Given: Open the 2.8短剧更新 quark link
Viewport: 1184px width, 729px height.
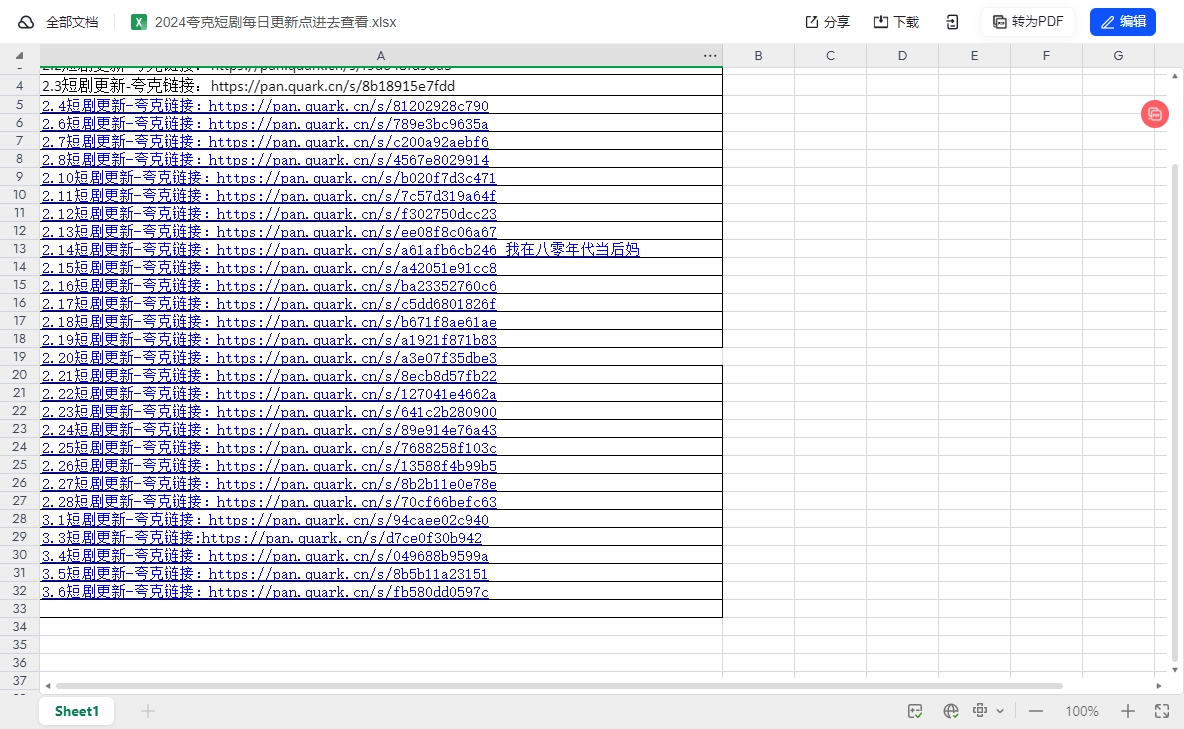Looking at the screenshot, I should 265,160.
